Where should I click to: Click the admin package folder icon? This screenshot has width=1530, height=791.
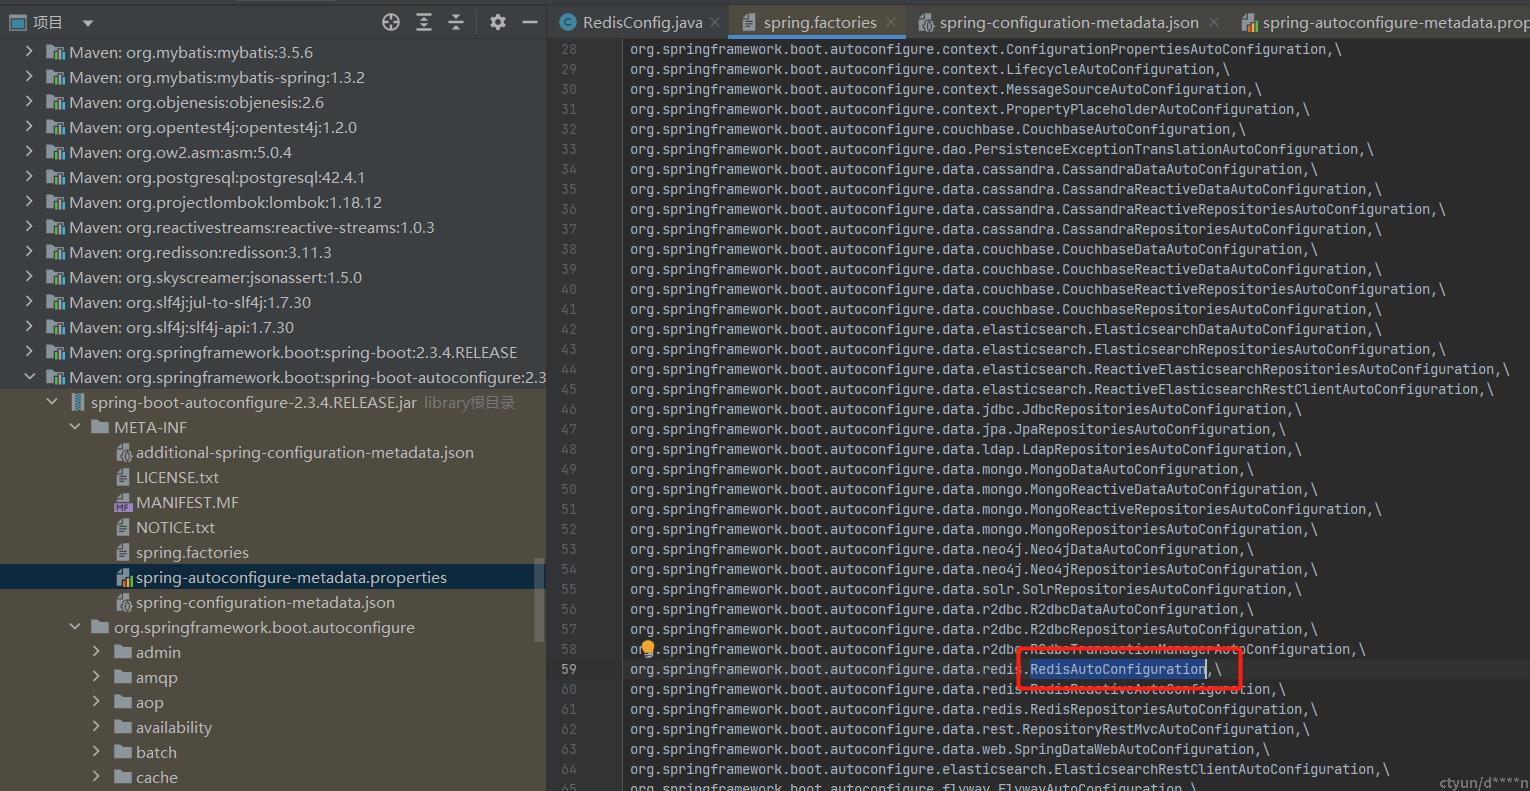123,652
